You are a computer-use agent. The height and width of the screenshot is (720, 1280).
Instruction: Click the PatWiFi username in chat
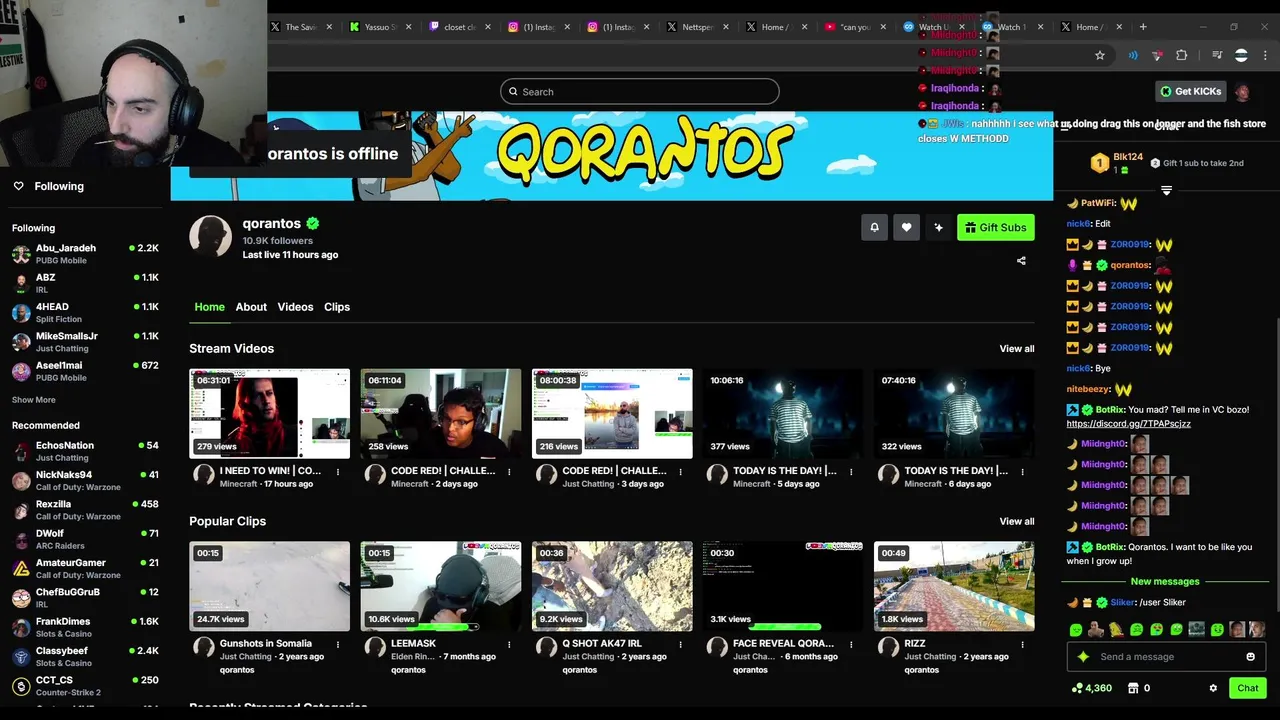click(1098, 203)
